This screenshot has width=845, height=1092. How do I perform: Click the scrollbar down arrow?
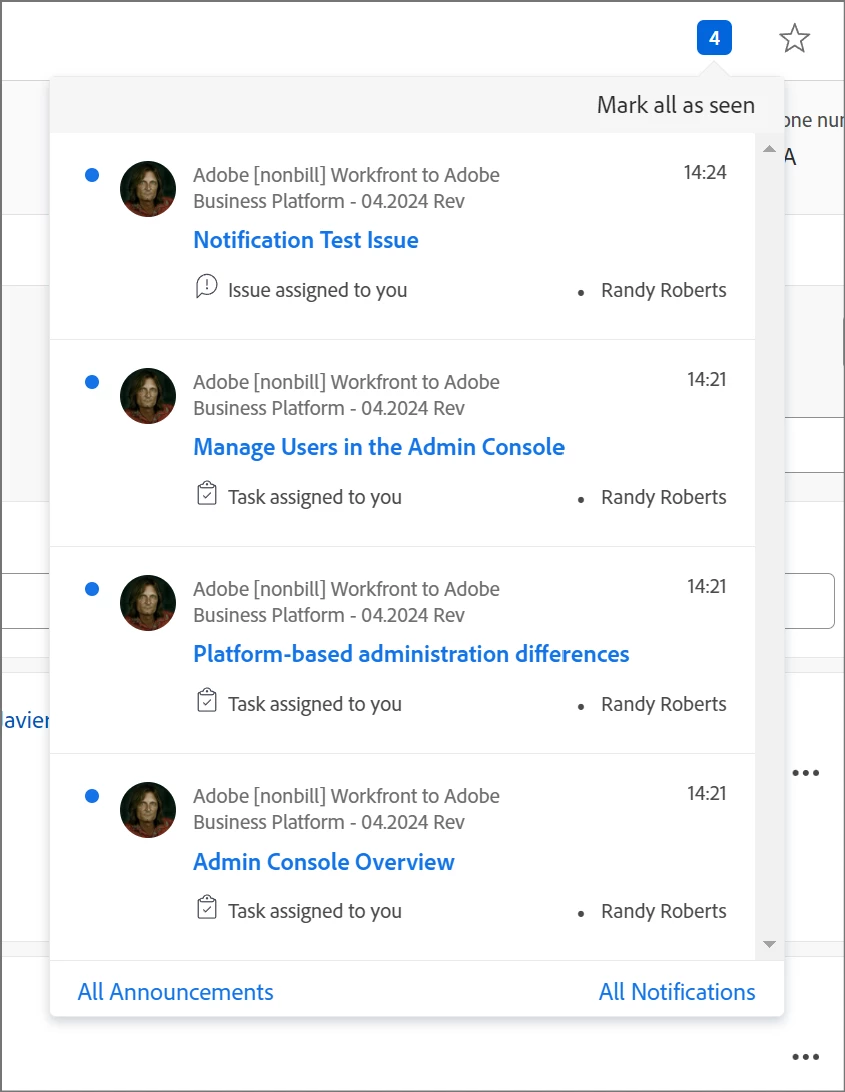(x=769, y=944)
